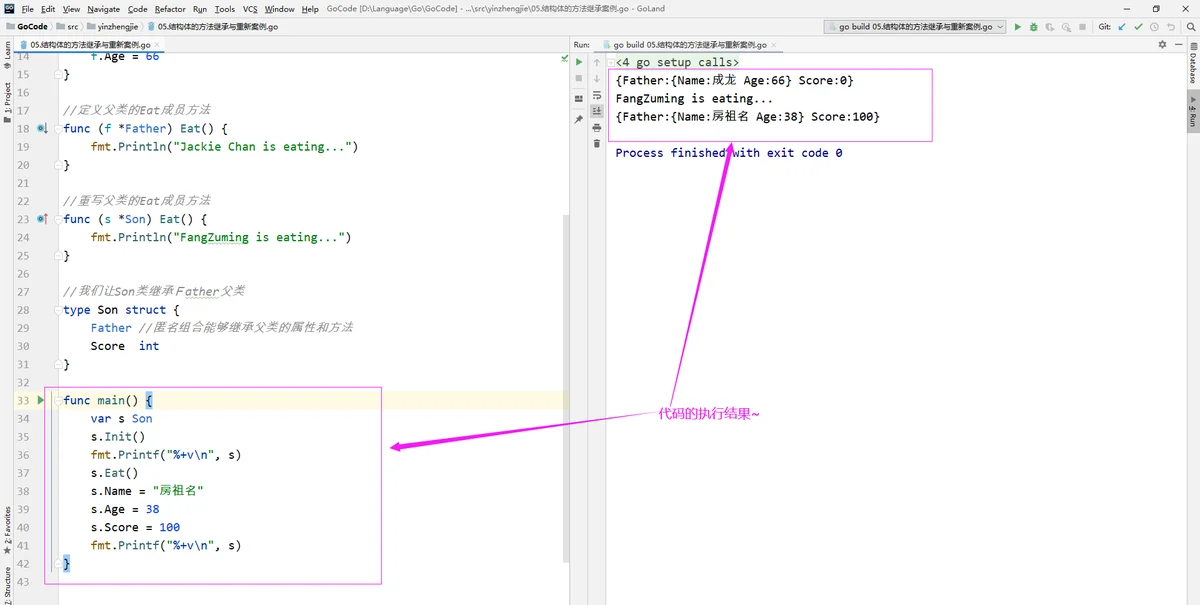Toggle pin tab in Run panel

(578, 119)
